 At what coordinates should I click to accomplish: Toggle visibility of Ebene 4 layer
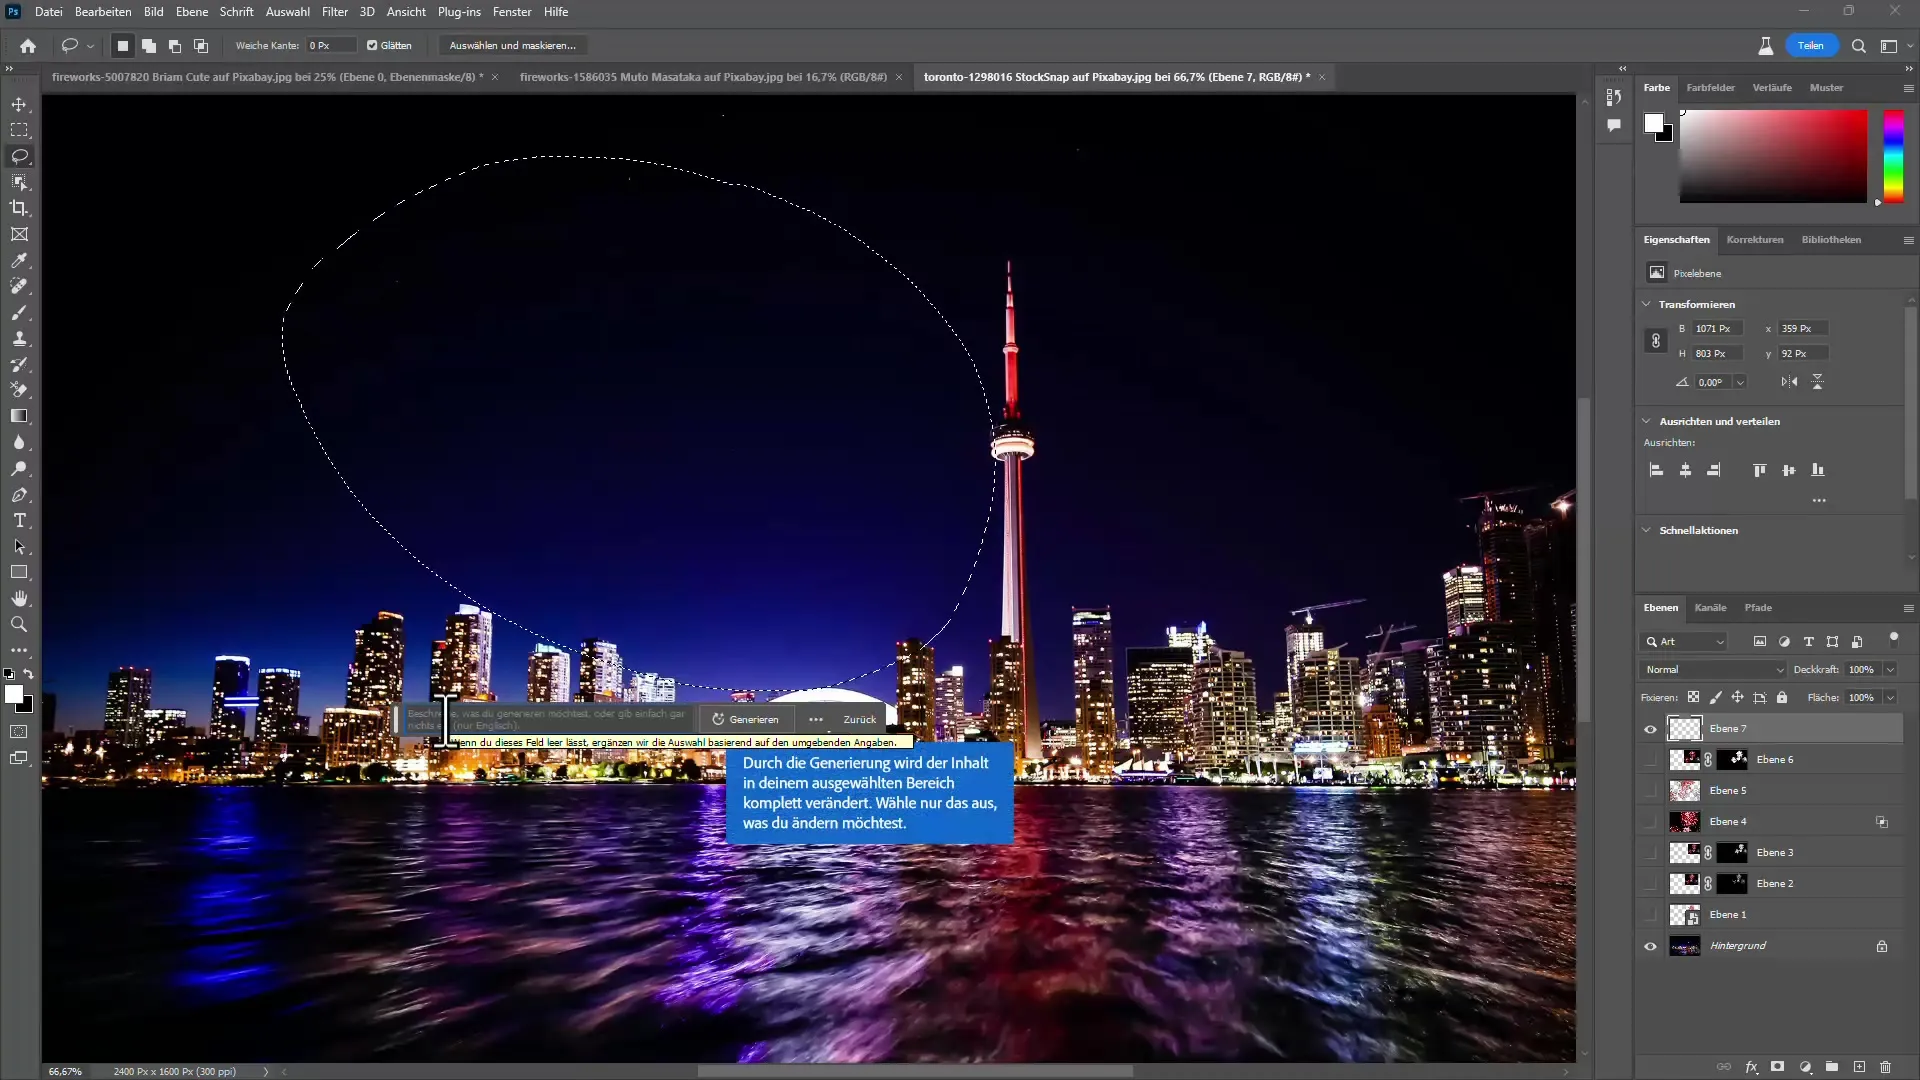click(1651, 820)
